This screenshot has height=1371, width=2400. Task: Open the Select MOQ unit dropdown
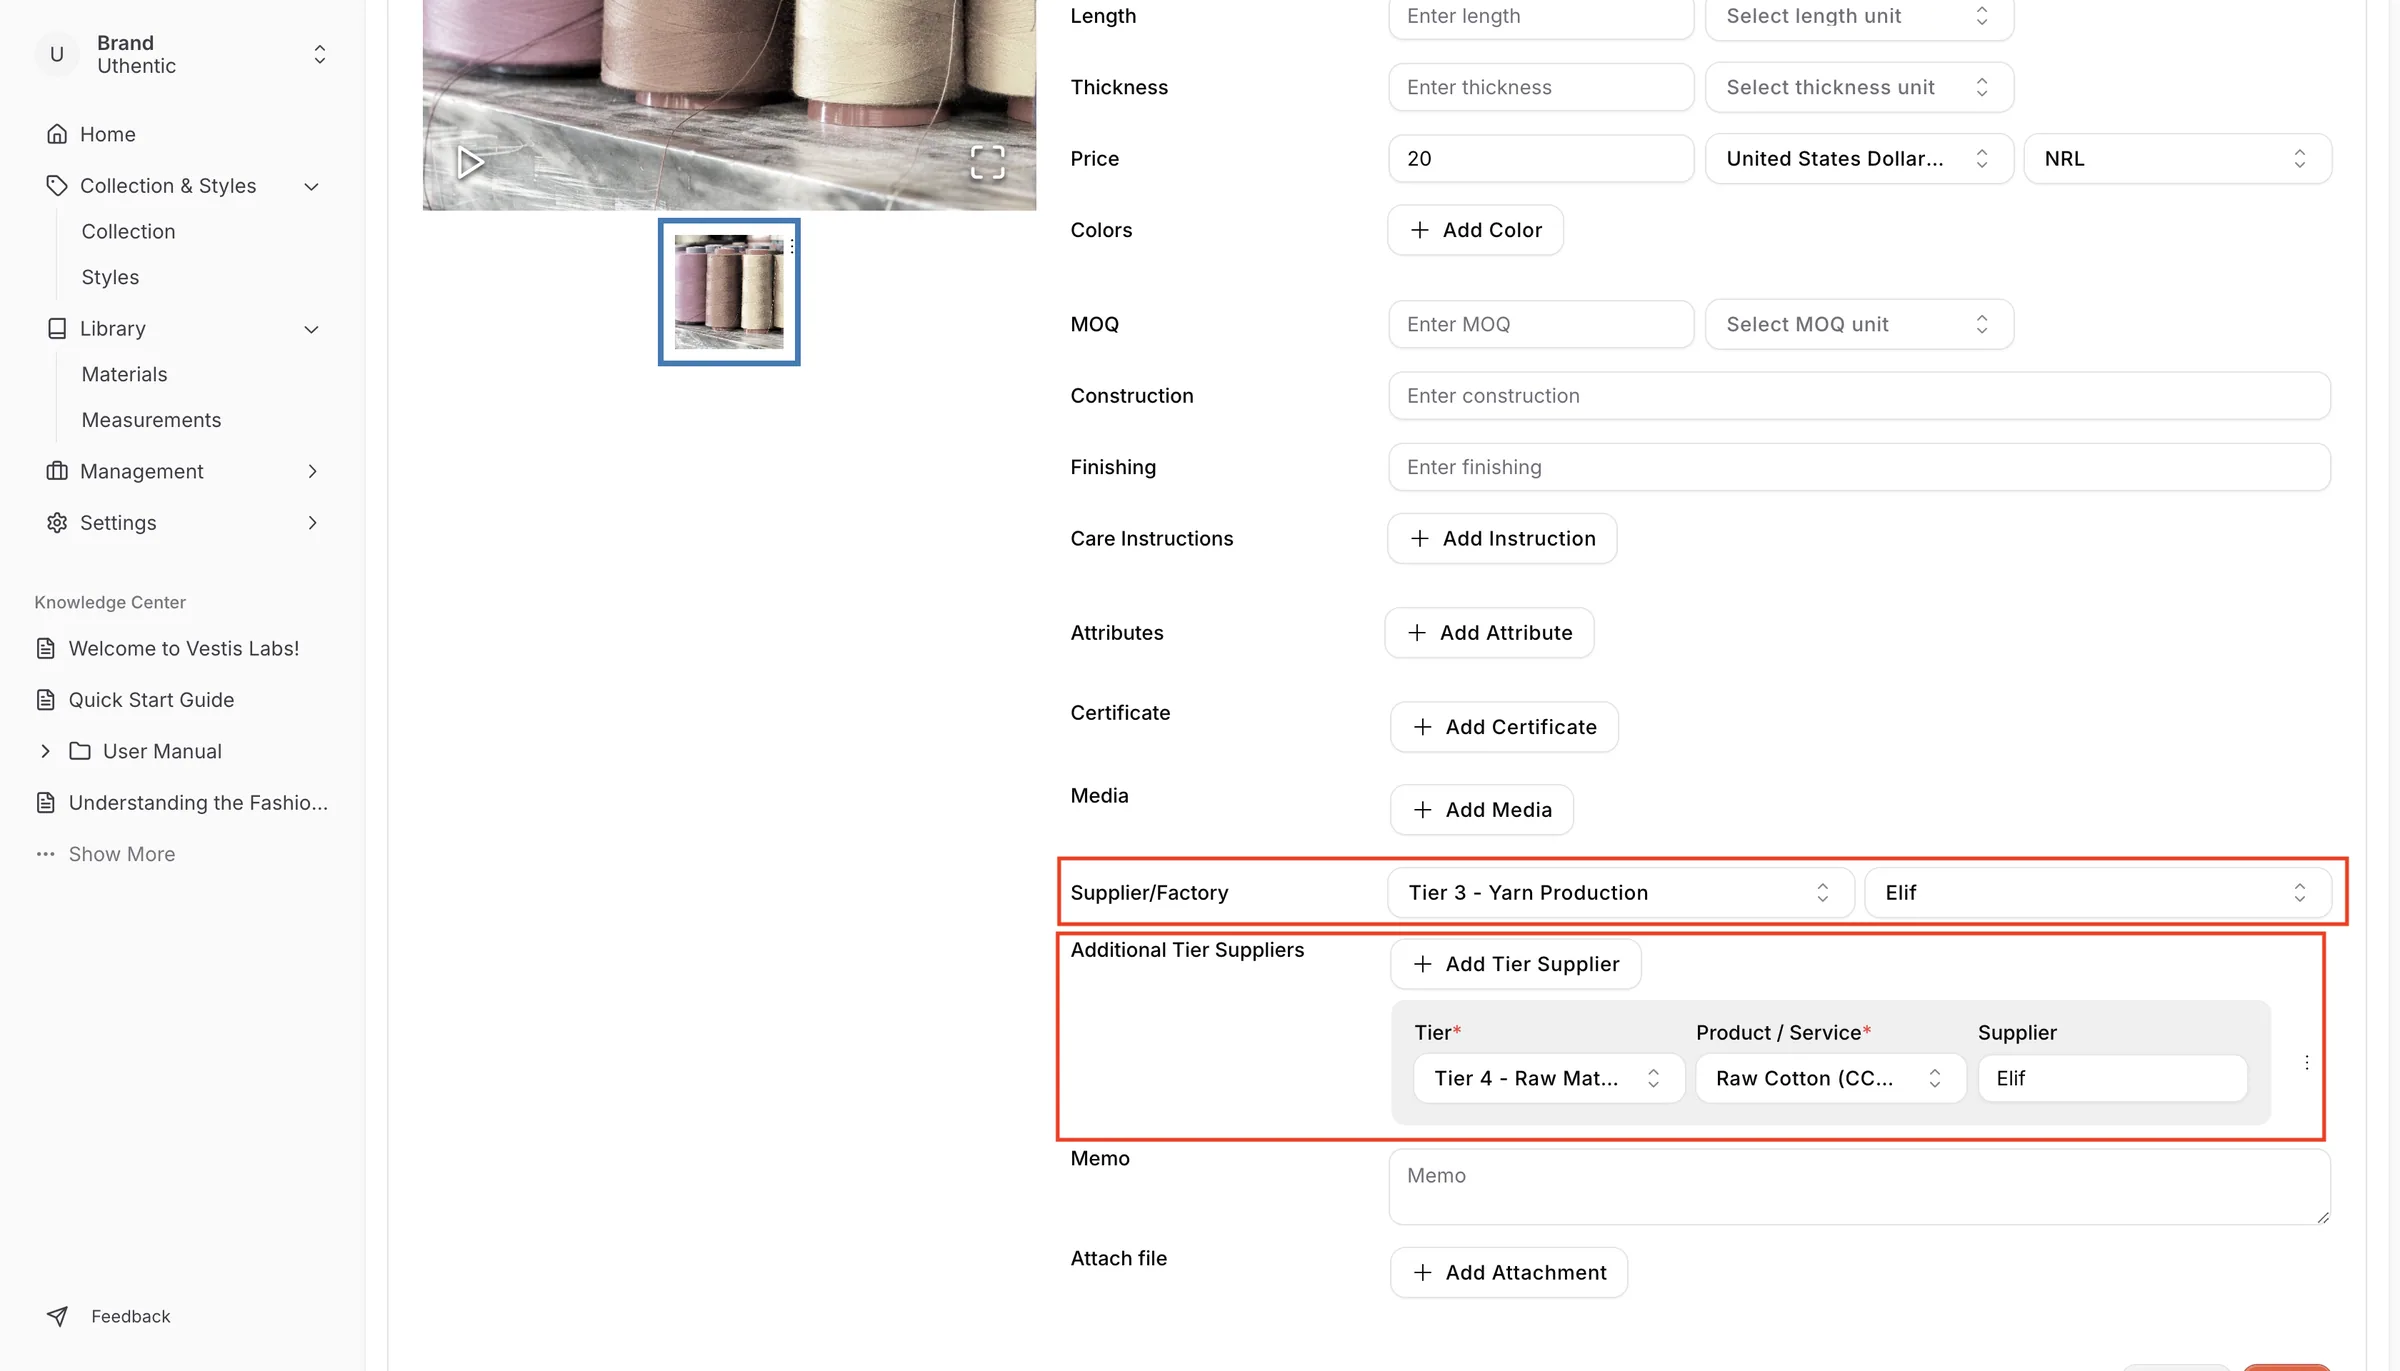pos(1859,324)
